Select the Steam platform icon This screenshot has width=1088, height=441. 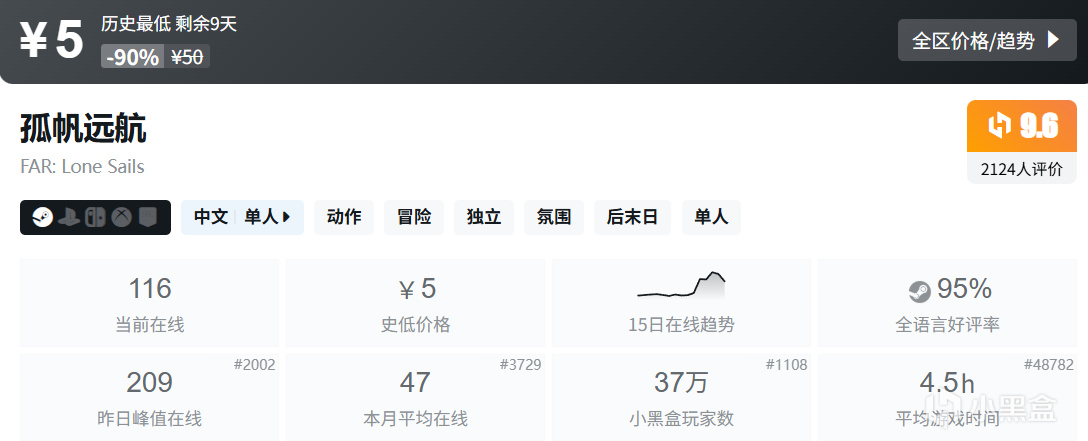tap(42, 218)
